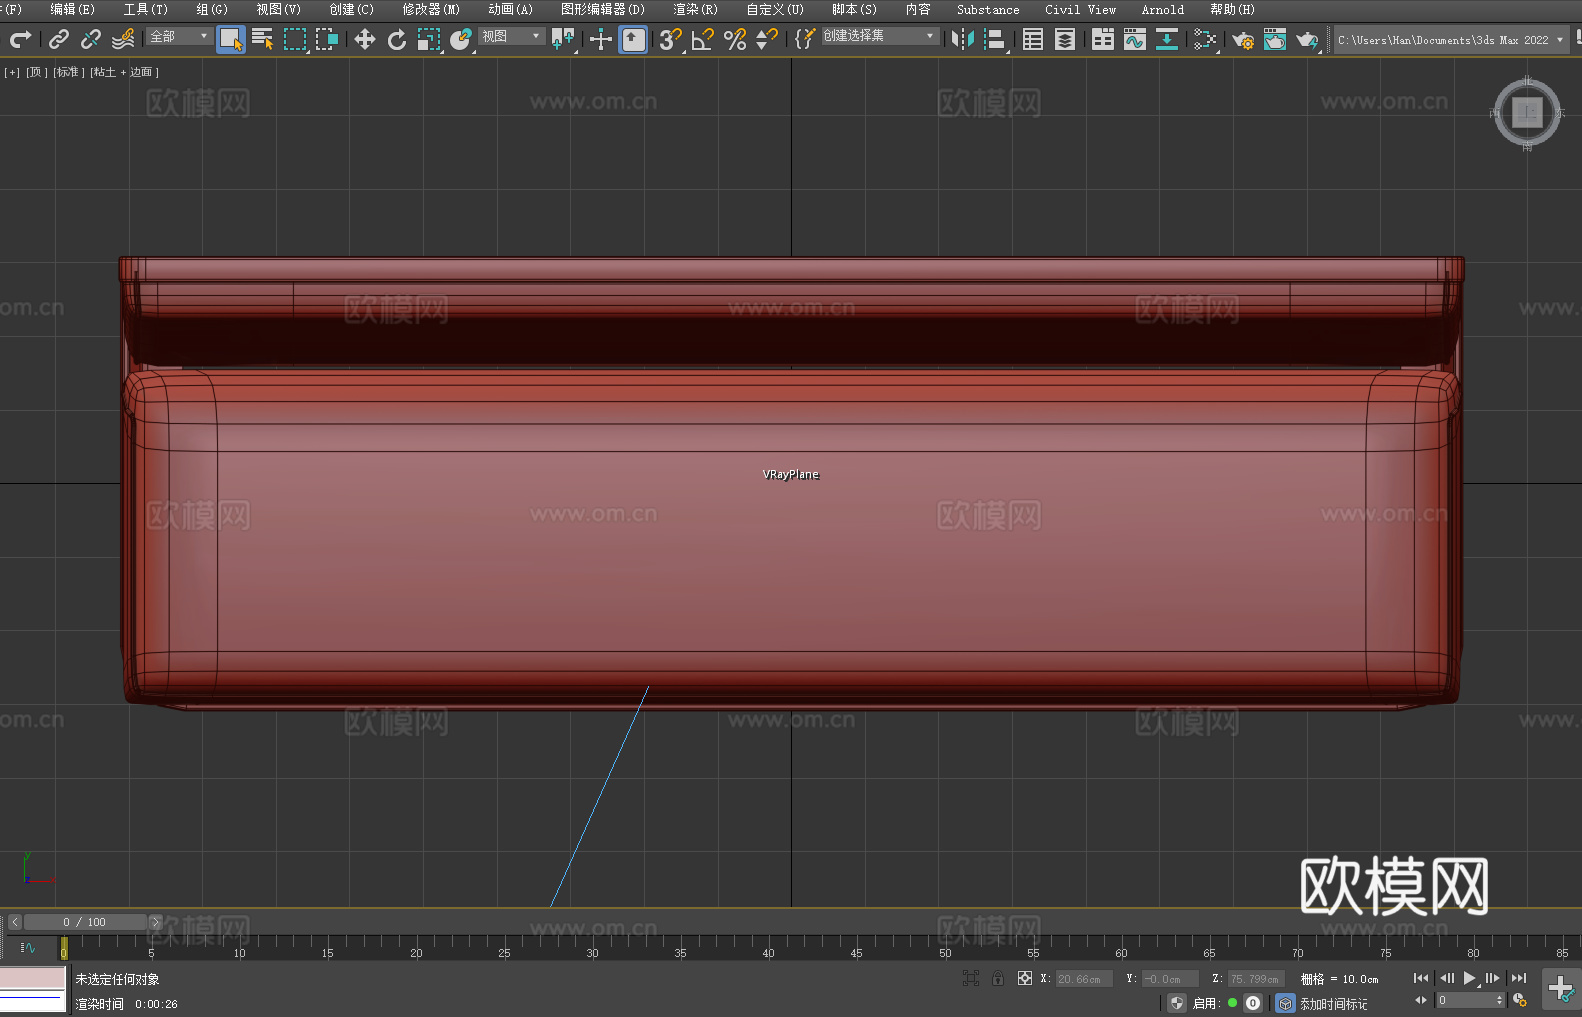Click timeline next frame arrow

pyautogui.click(x=155, y=922)
